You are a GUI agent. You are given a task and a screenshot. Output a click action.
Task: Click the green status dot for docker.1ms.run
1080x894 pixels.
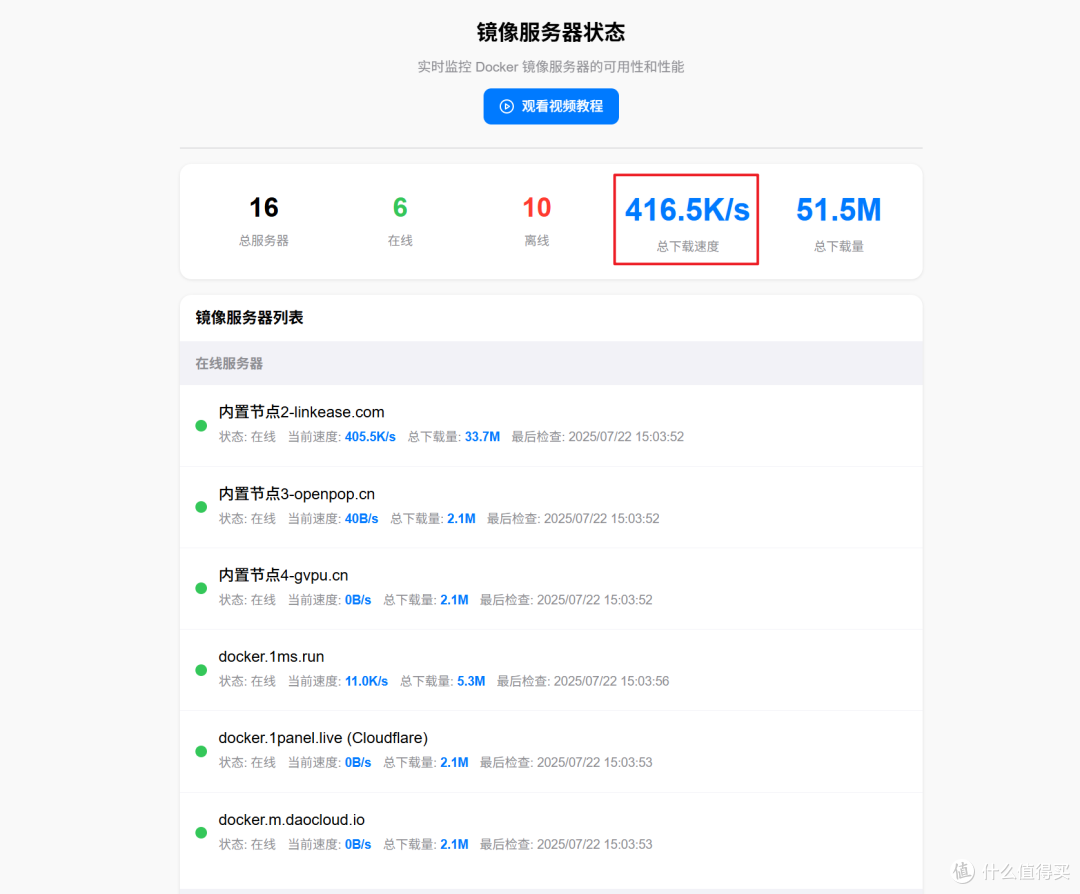(201, 670)
